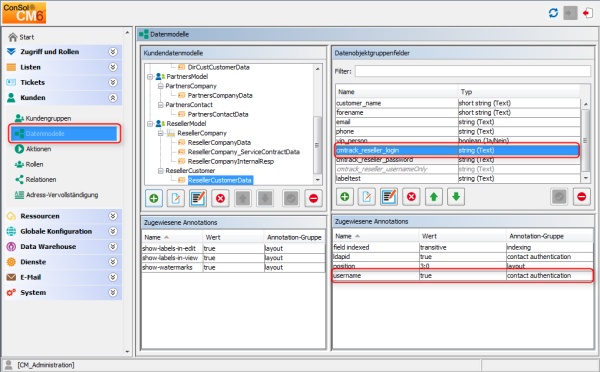The height and width of the screenshot is (372, 600).
Task: Click grey checkmark icon under Datenobjektgruppenfelder
Action: (x=559, y=197)
